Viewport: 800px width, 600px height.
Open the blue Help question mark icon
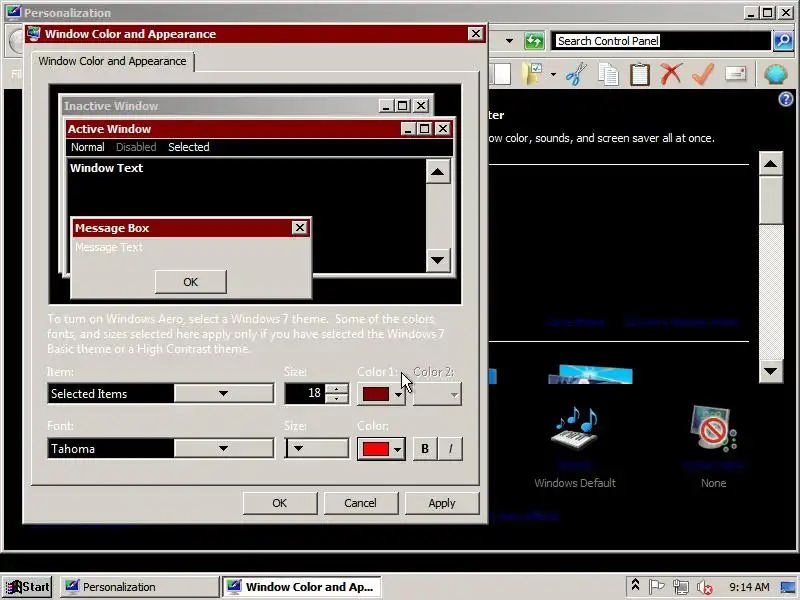(x=786, y=99)
